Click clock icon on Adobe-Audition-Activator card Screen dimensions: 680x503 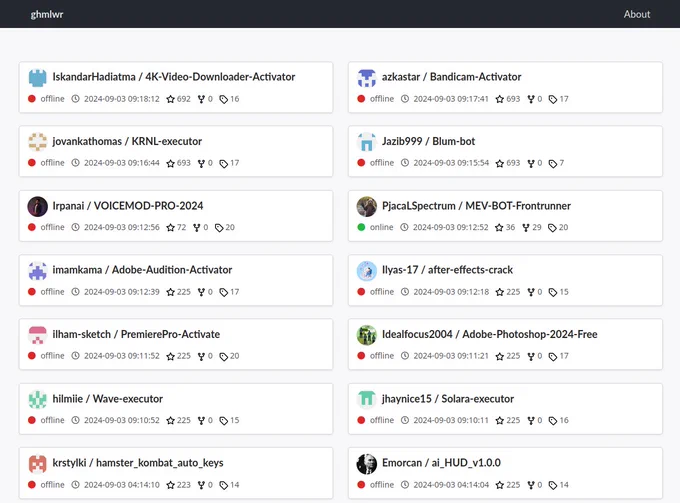click(x=75, y=292)
